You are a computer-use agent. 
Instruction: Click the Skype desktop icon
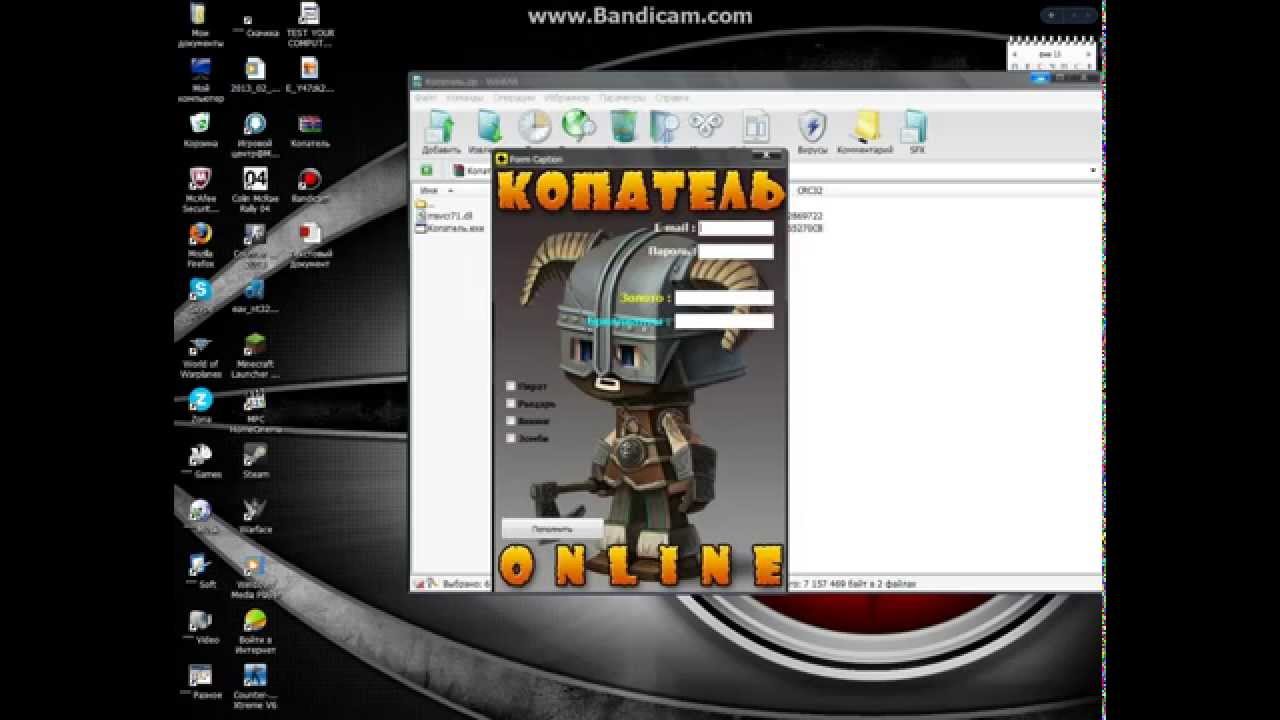200,295
